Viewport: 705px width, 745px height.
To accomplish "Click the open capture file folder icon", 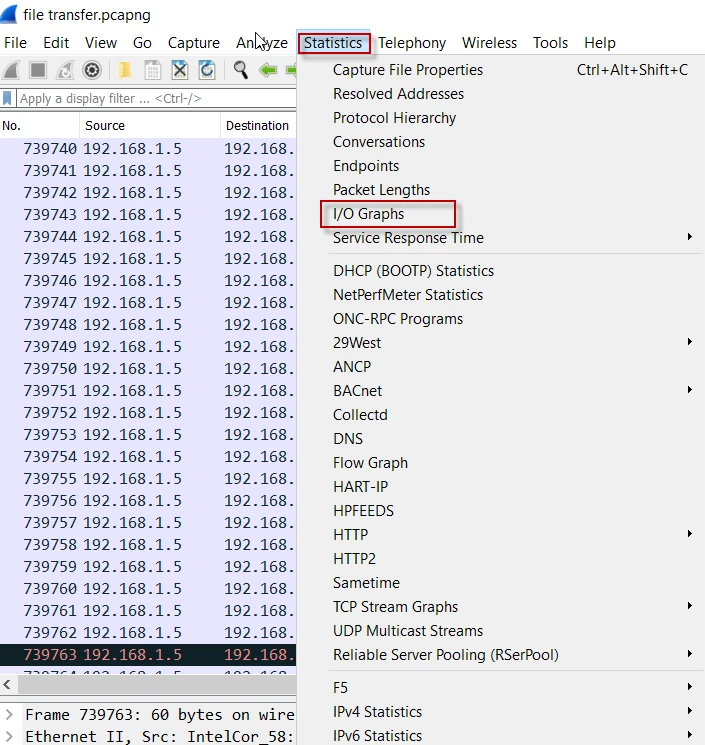I will coord(125,70).
